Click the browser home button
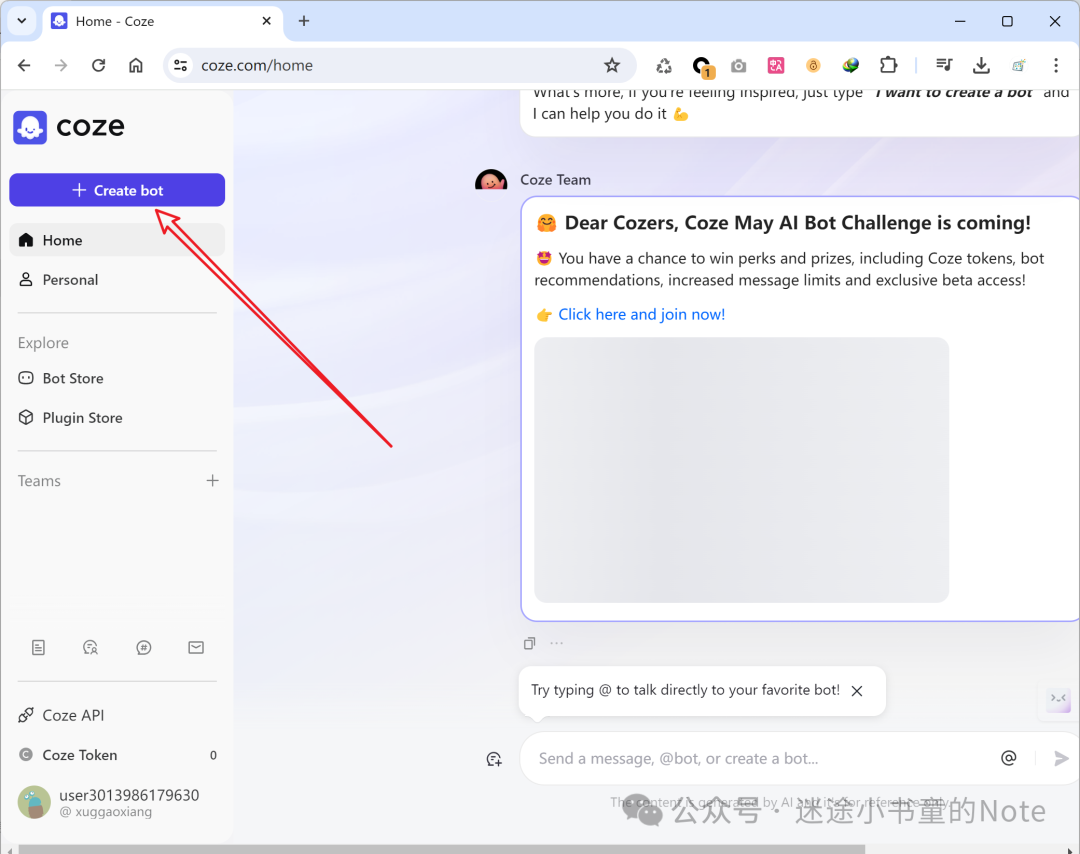This screenshot has height=854, width=1080. tap(136, 65)
